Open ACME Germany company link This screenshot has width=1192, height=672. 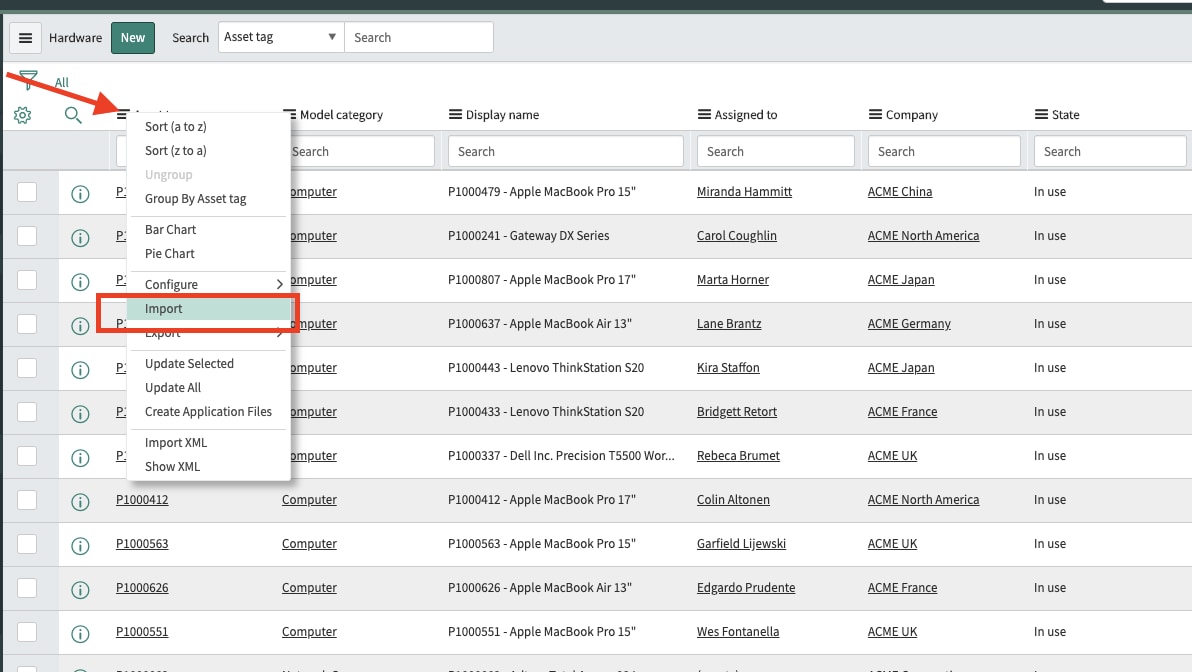[909, 324]
